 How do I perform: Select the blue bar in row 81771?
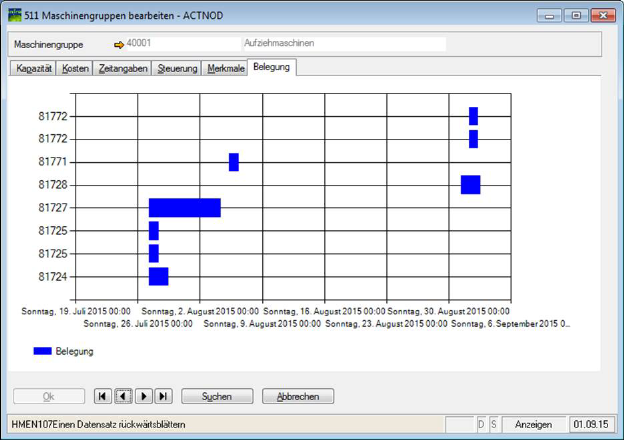point(234,162)
